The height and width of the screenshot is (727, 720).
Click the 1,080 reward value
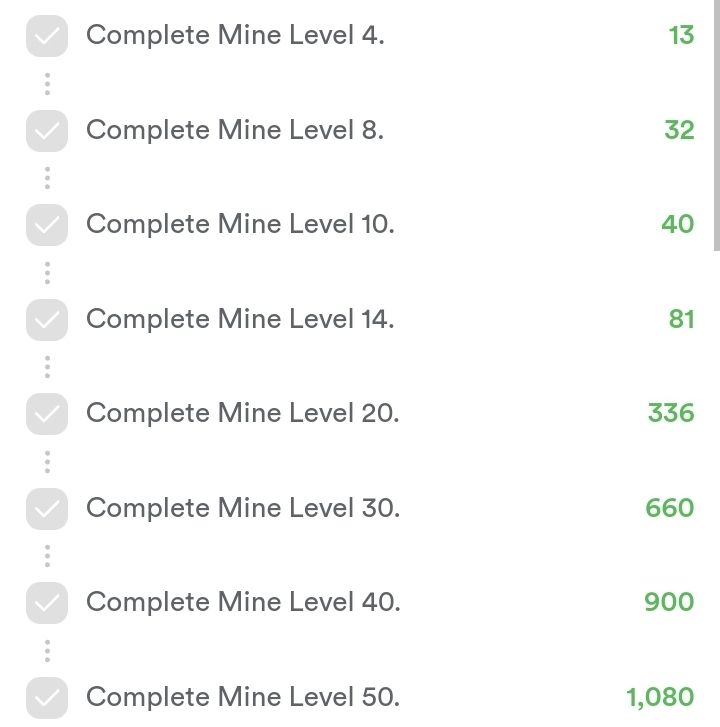click(x=660, y=696)
